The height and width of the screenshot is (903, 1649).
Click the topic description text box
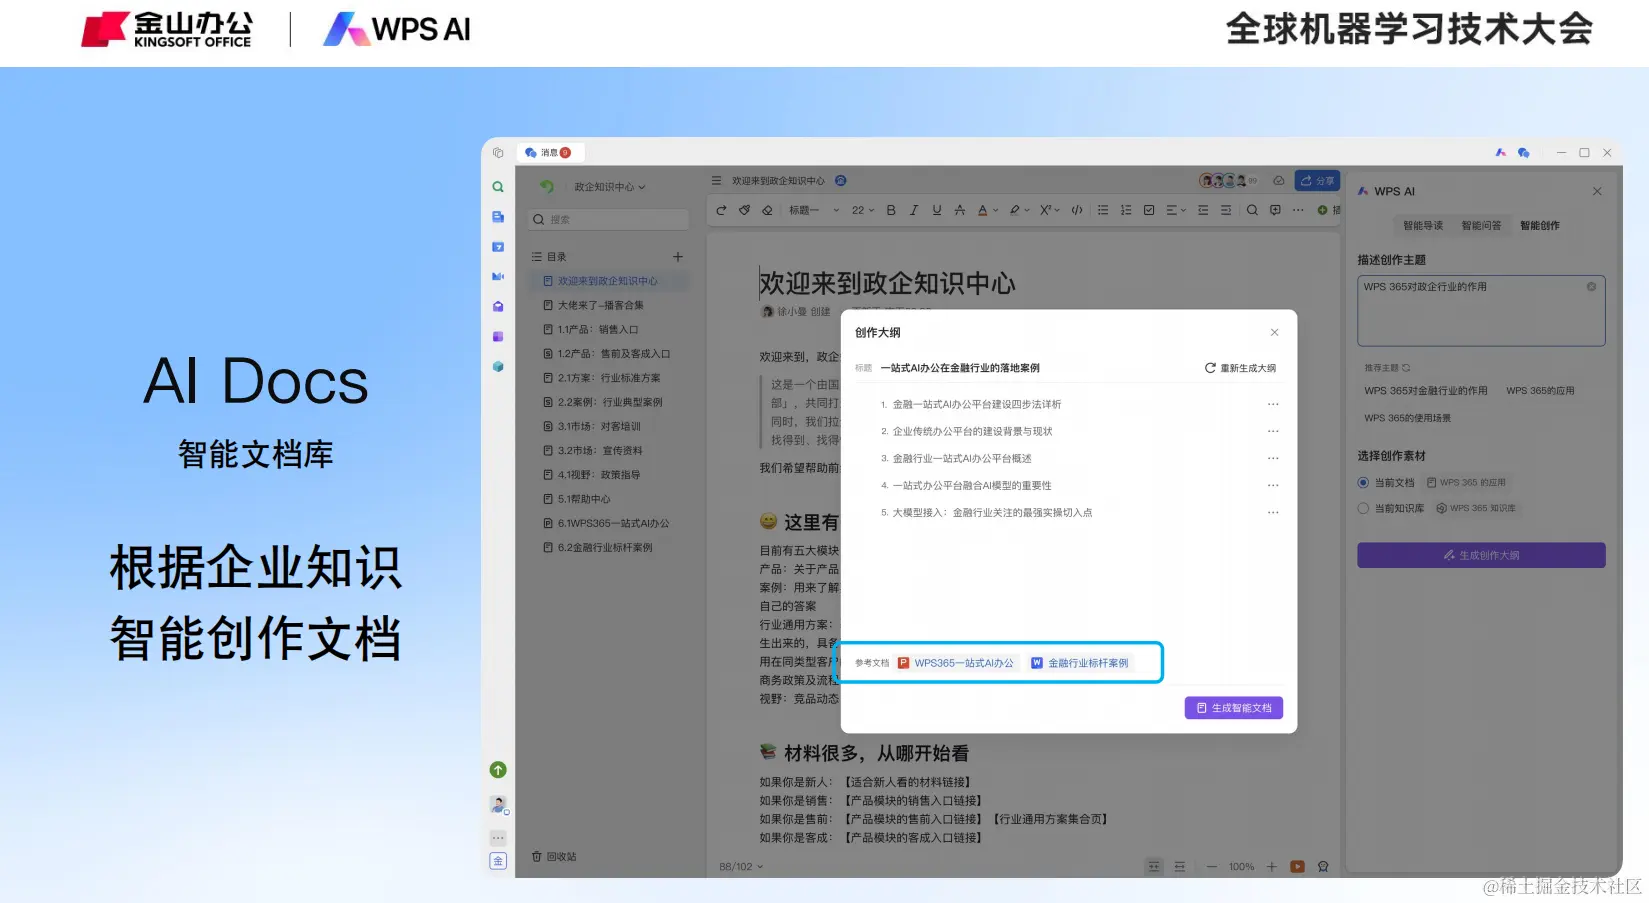coord(1481,311)
